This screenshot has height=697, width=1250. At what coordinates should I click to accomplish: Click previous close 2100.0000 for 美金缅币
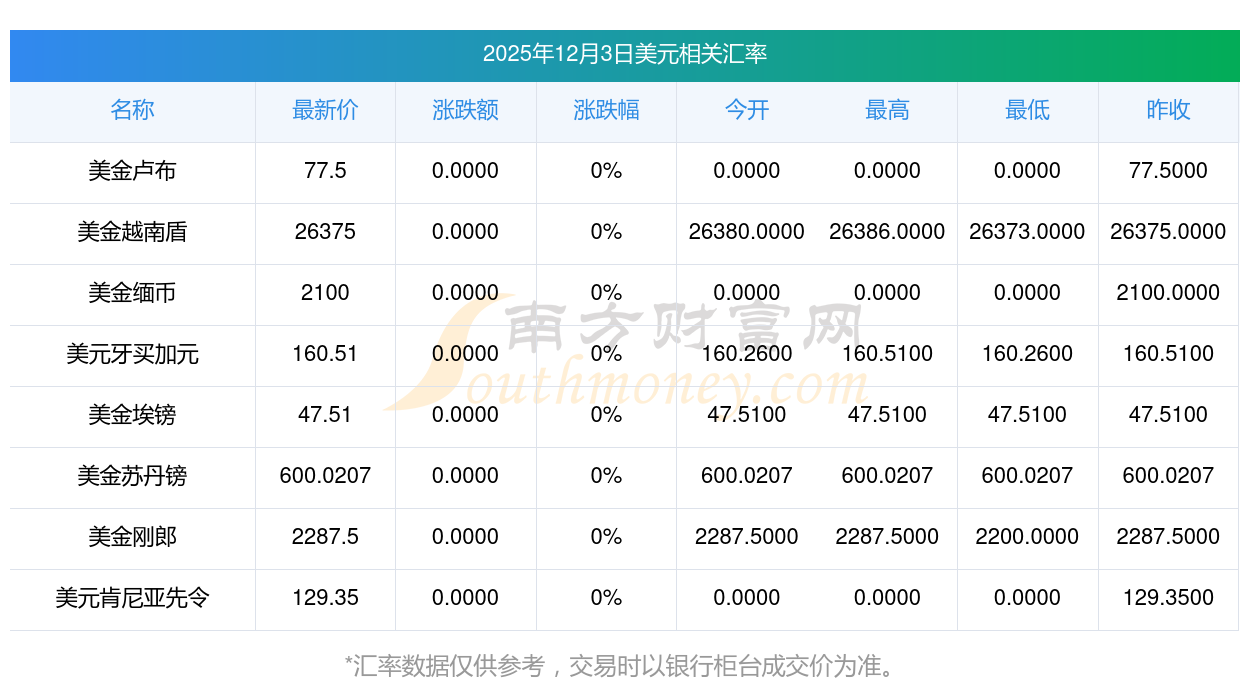point(1168,293)
